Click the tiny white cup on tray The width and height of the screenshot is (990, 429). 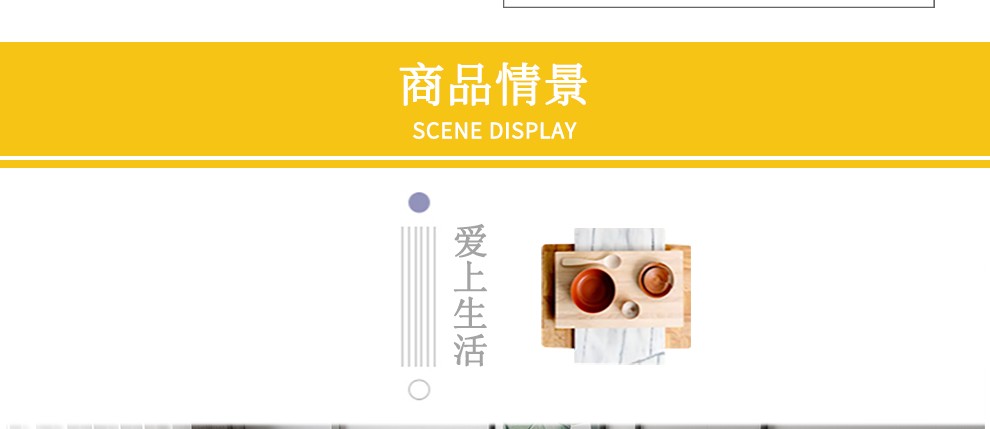click(x=629, y=309)
